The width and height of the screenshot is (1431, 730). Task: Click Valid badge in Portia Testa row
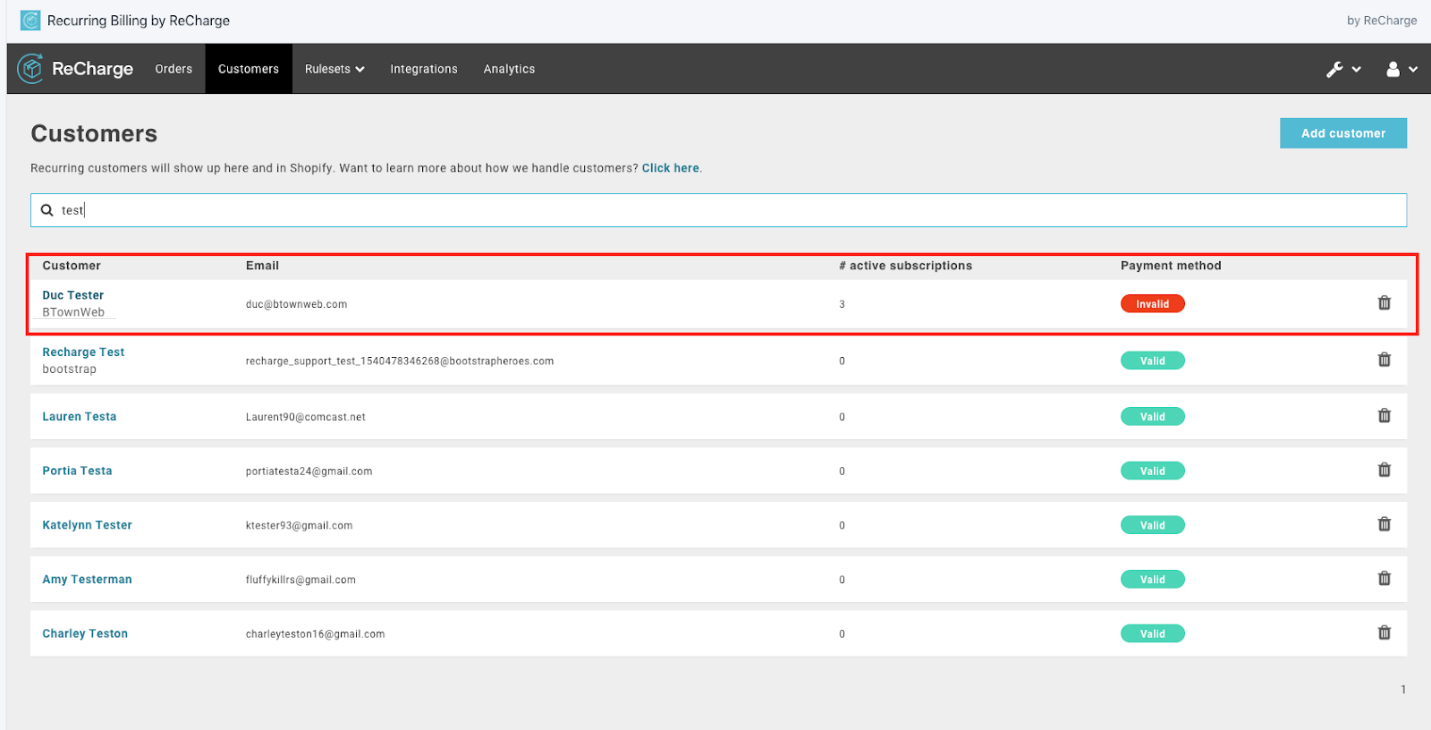[x=1152, y=470]
